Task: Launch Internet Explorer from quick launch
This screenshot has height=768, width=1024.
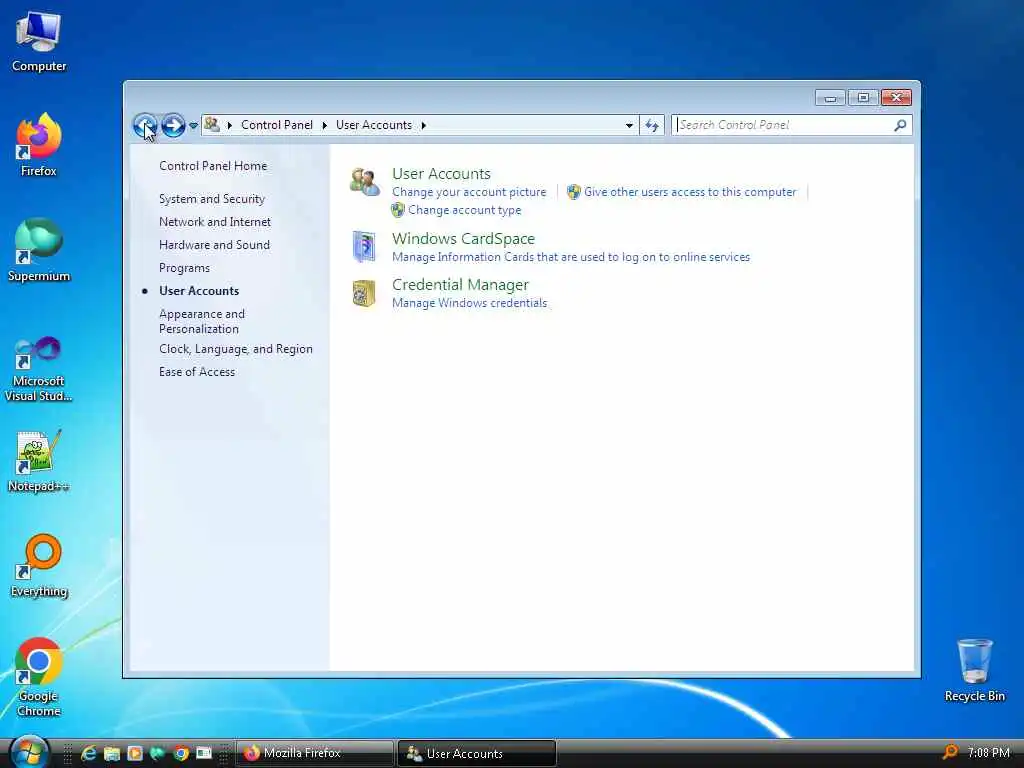Action: [88, 753]
